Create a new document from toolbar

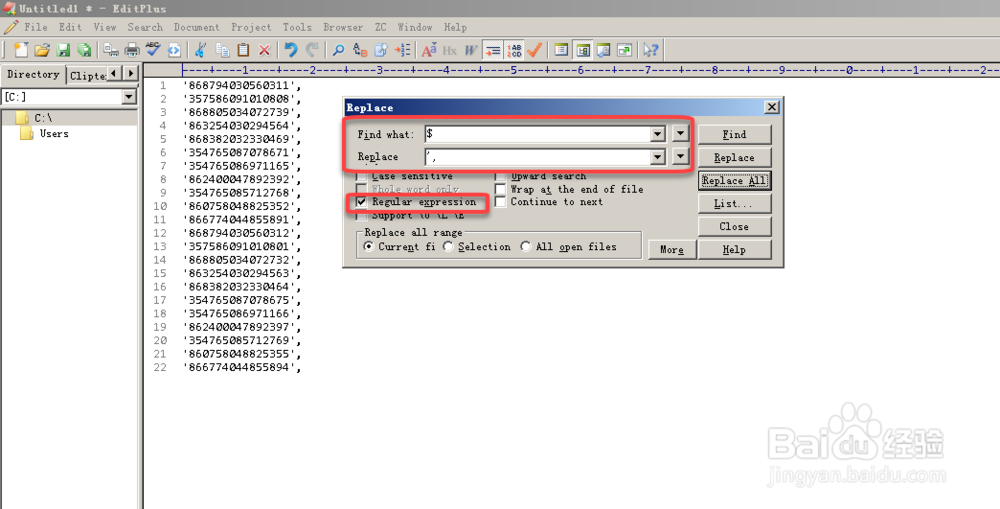point(20,50)
